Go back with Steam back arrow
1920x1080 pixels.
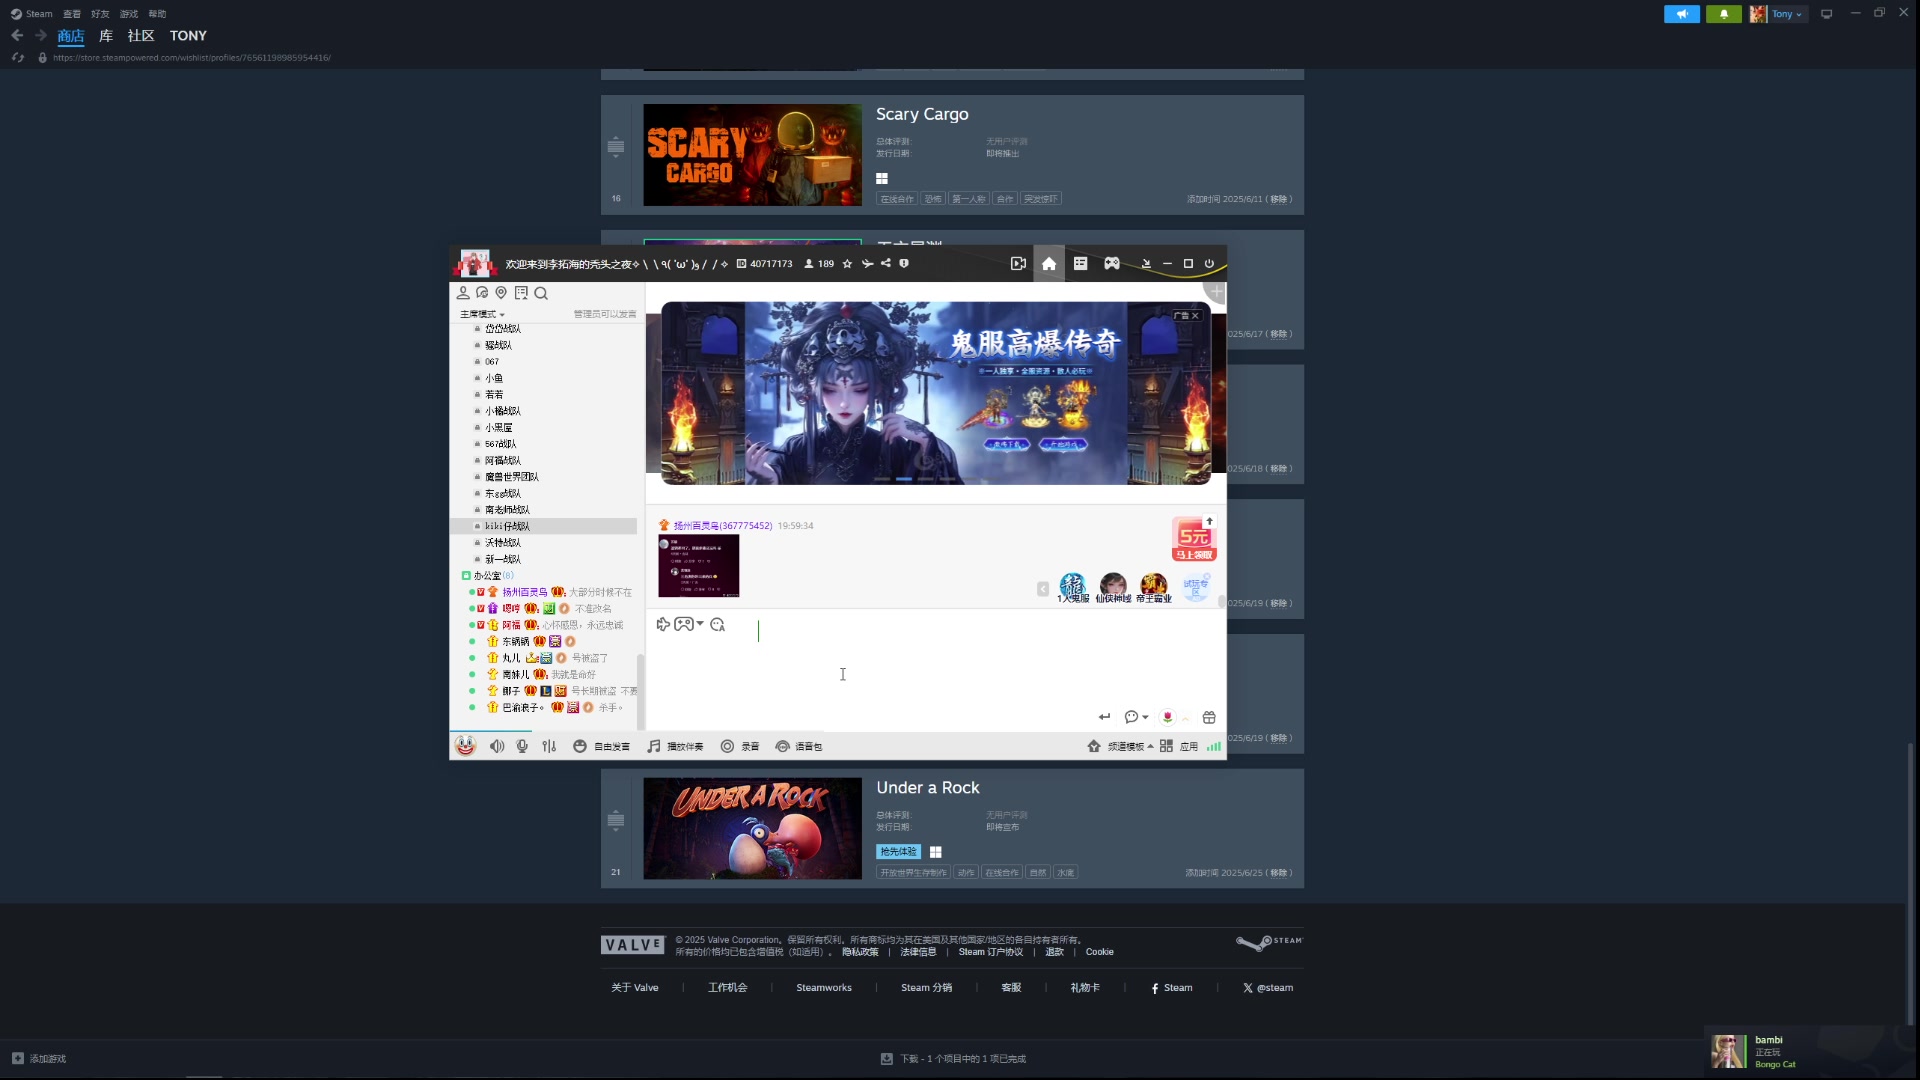click(17, 36)
